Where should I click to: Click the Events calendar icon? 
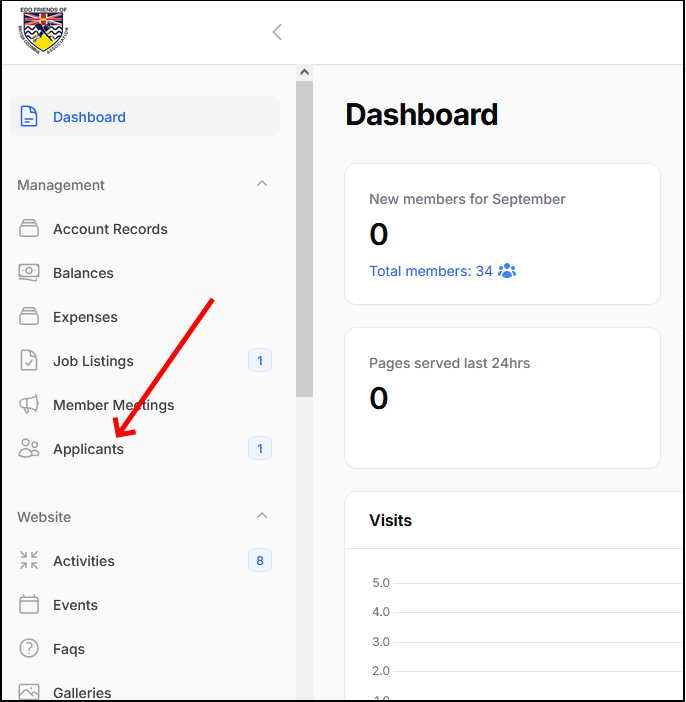29,605
